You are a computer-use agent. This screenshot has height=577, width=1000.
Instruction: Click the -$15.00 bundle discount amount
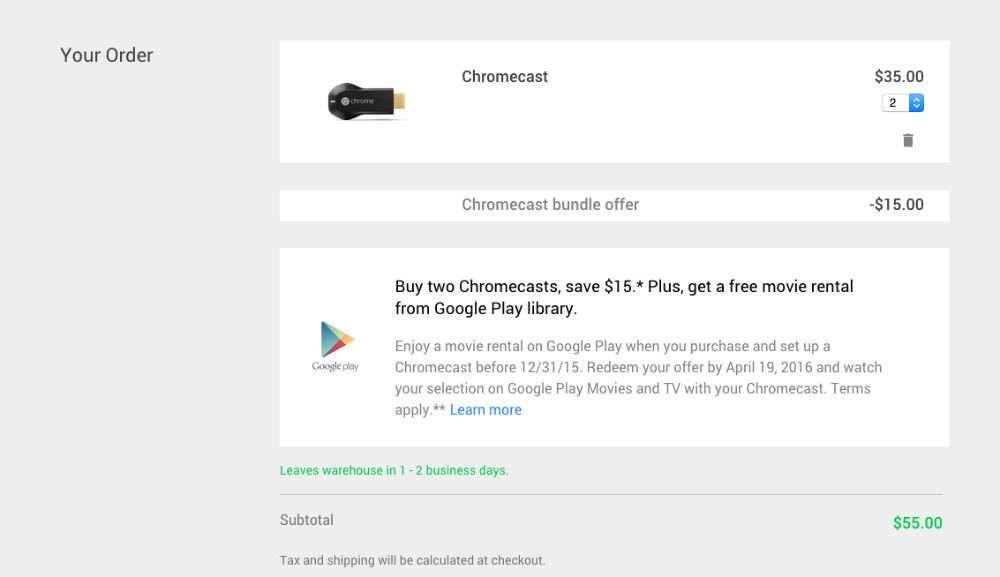[x=896, y=205]
